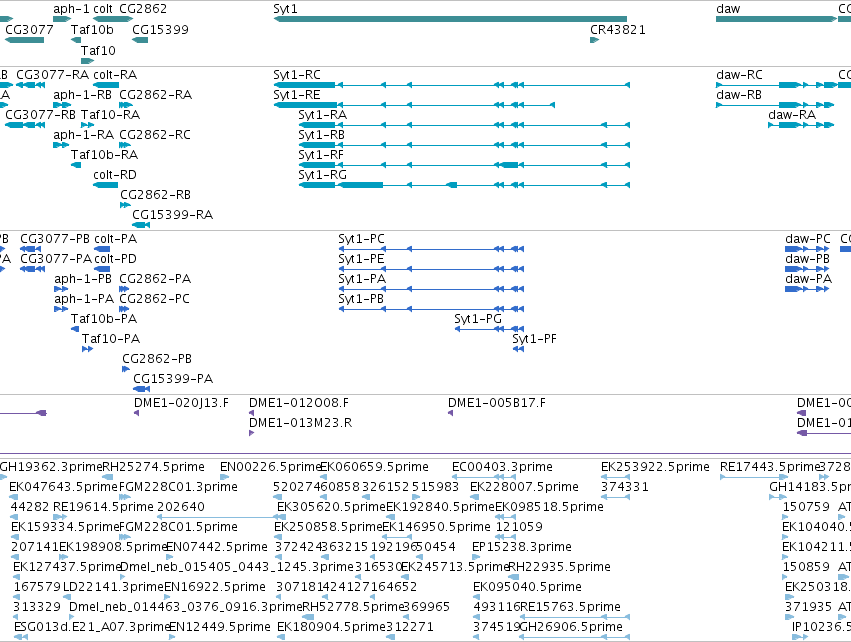851x642 pixels.
Task: Select the GH26906.5prime EST label
Action: pos(571,627)
